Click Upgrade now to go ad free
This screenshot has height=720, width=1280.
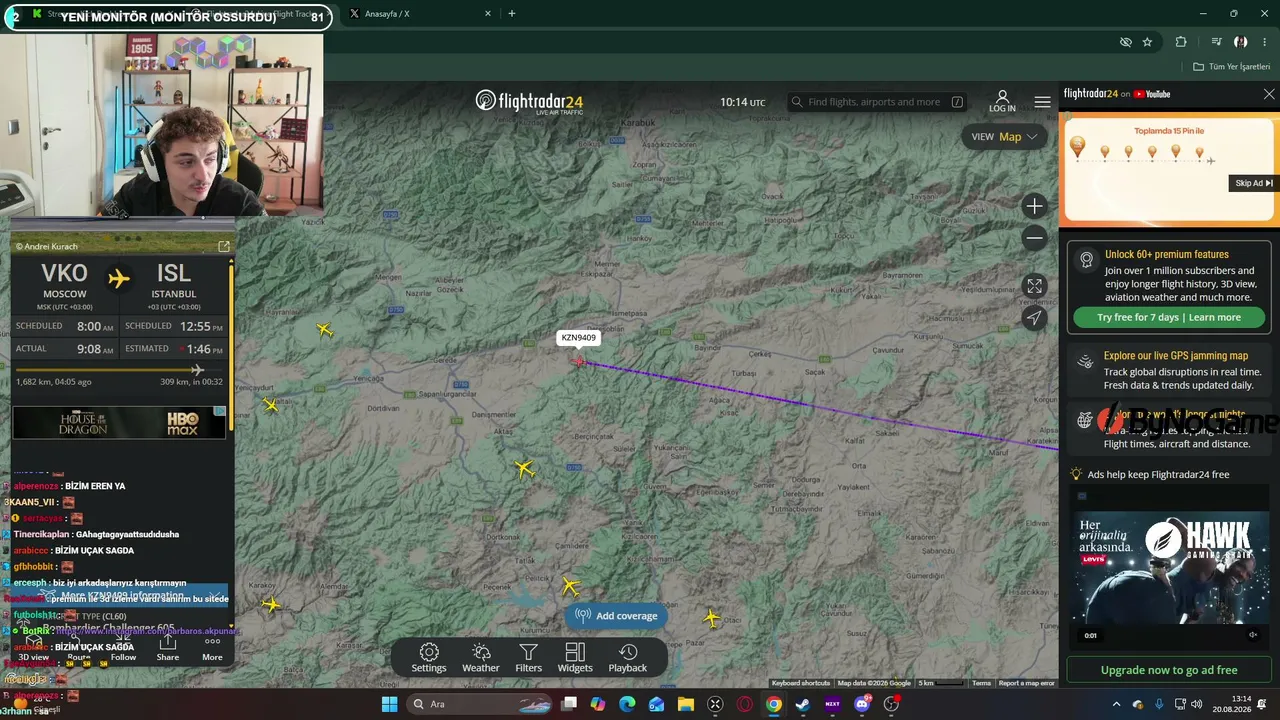(x=1169, y=670)
